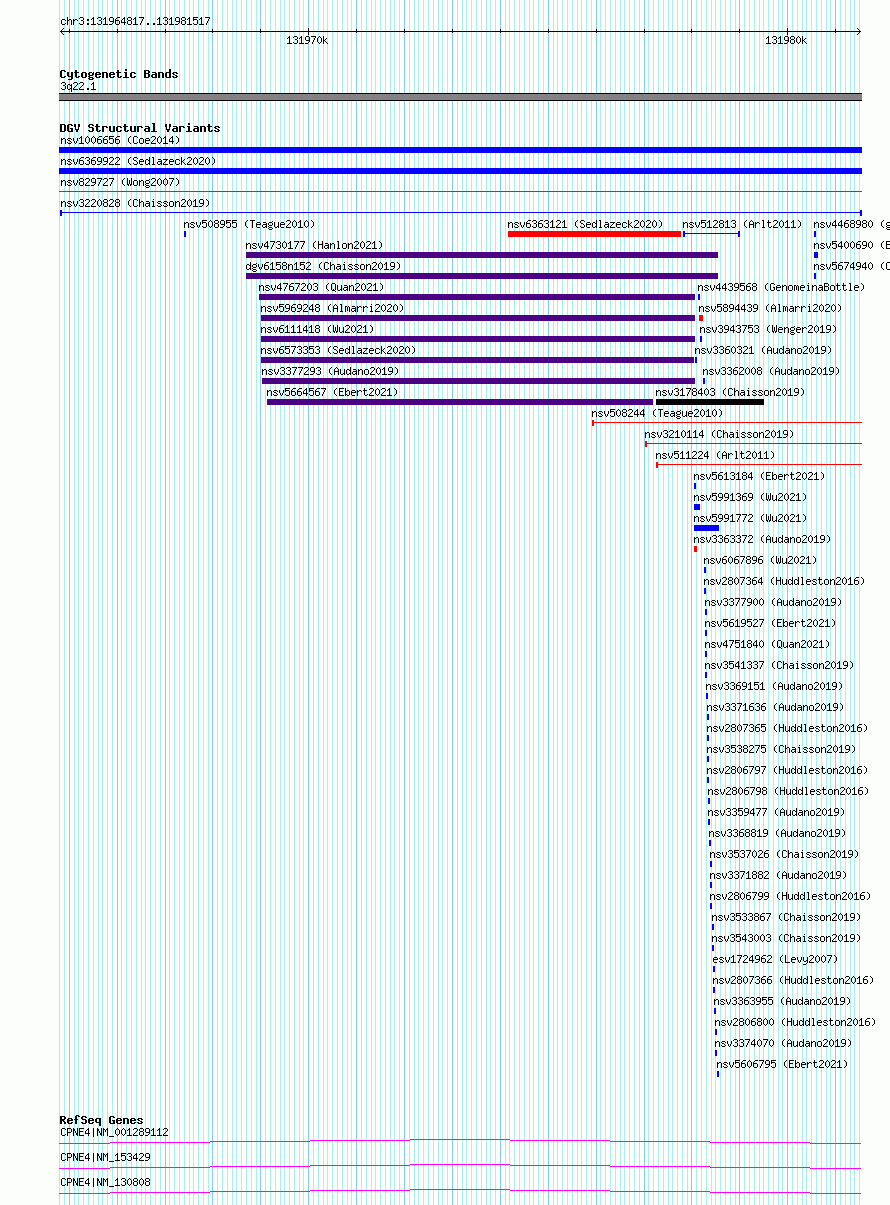Image resolution: width=890 pixels, height=1205 pixels.
Task: Click variant label nsv3371636 (Audano2019)
Action: click(775, 707)
